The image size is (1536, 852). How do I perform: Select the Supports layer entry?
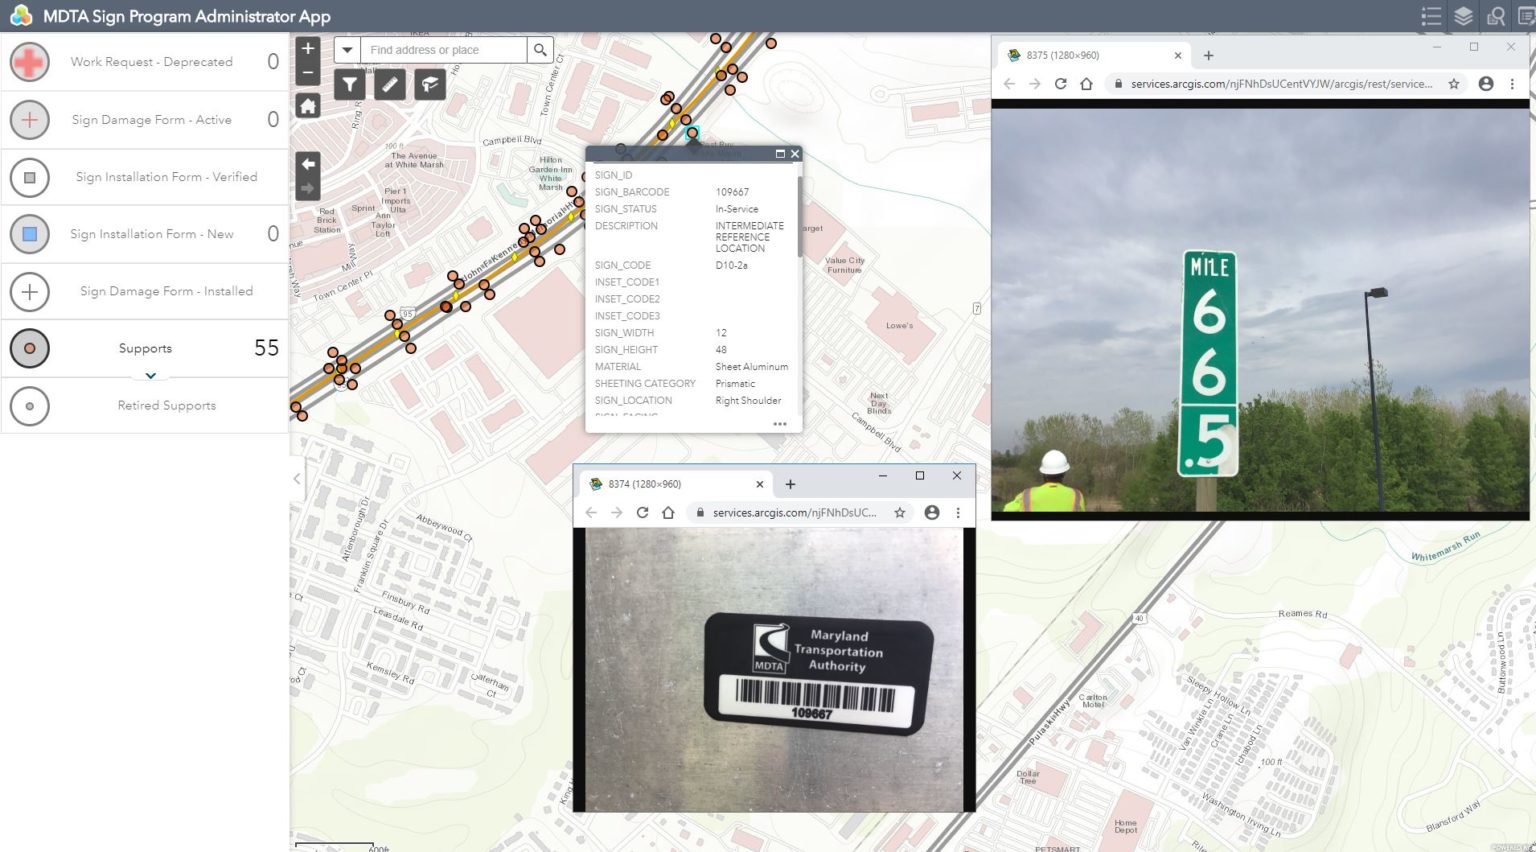coord(145,348)
